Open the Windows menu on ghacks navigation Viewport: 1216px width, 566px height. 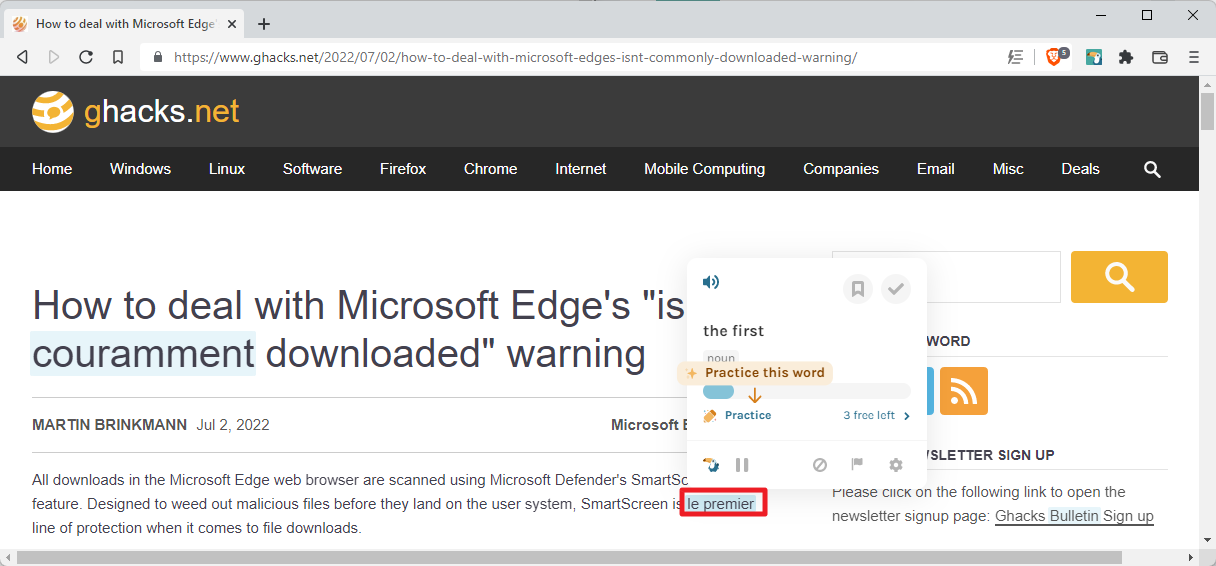pos(140,169)
